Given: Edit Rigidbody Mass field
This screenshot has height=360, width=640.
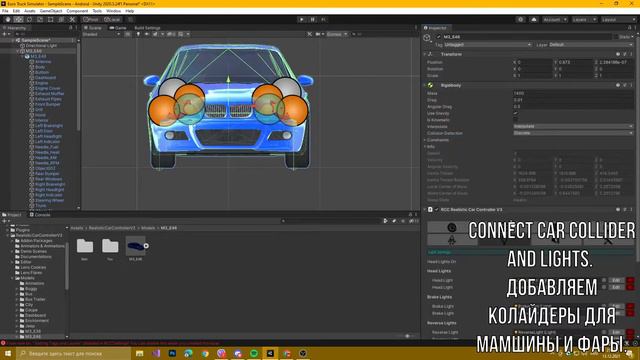Looking at the screenshot, I should pyautogui.click(x=573, y=93).
